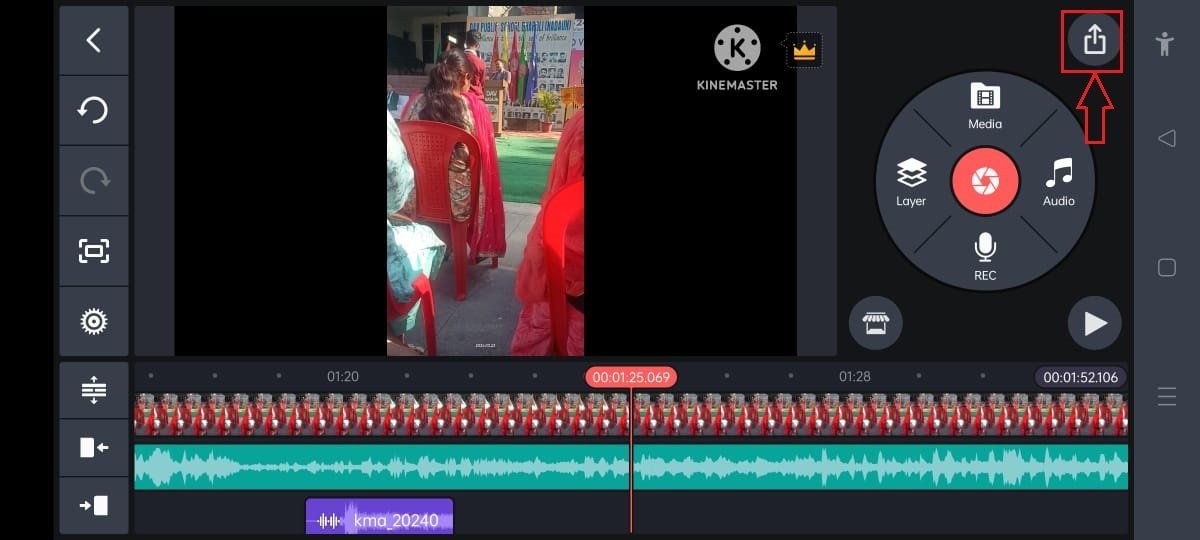Expand the timeline track view
This screenshot has height=540, width=1200.
(94, 390)
